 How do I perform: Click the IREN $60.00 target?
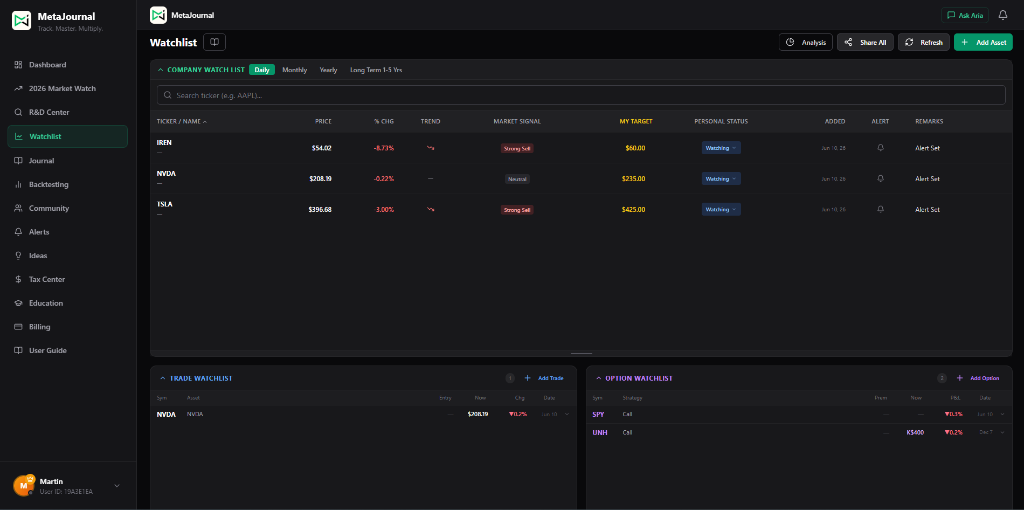coord(635,148)
